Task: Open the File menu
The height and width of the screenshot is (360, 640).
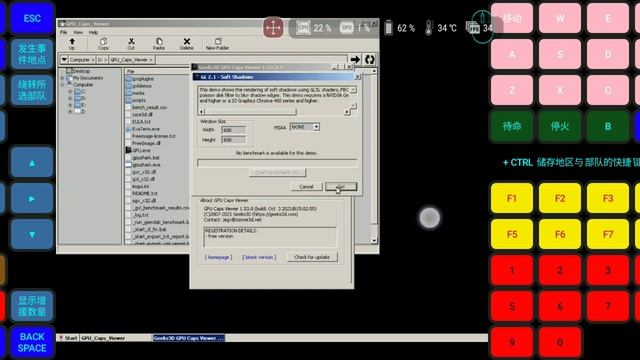Action: [64, 32]
